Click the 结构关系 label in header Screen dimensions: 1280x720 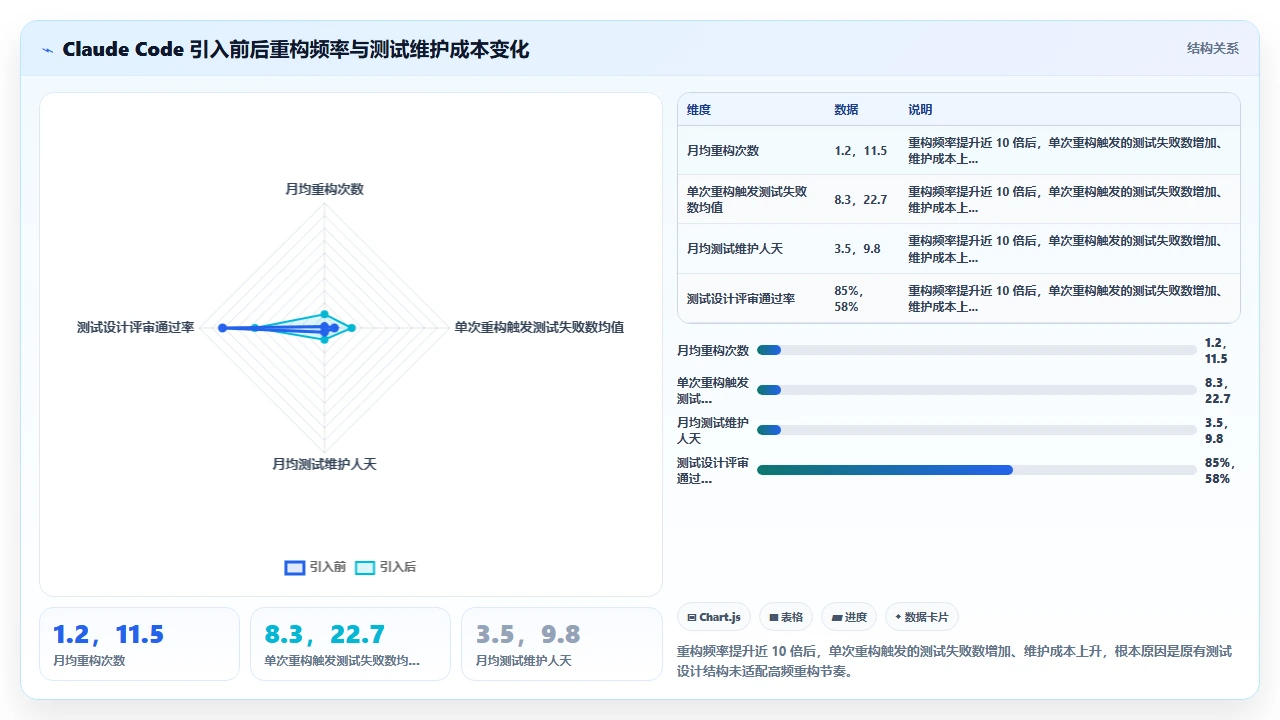(x=1212, y=48)
